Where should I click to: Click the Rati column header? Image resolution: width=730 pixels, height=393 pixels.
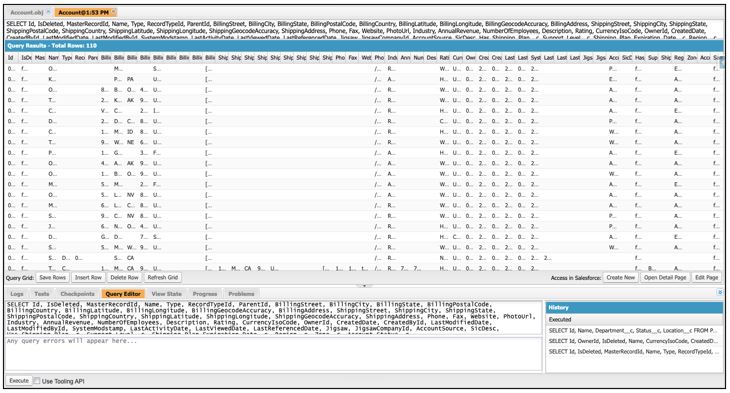coord(445,58)
